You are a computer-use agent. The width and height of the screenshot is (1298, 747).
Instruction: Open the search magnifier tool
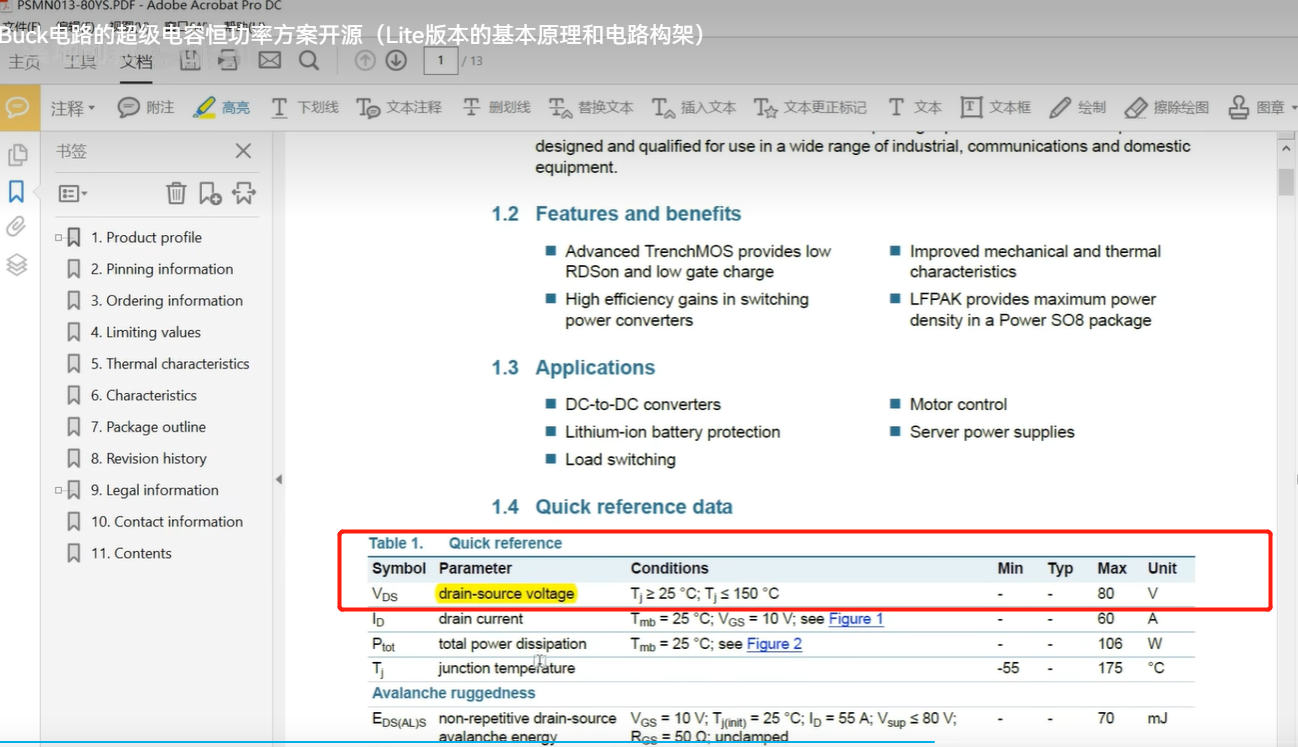(309, 61)
